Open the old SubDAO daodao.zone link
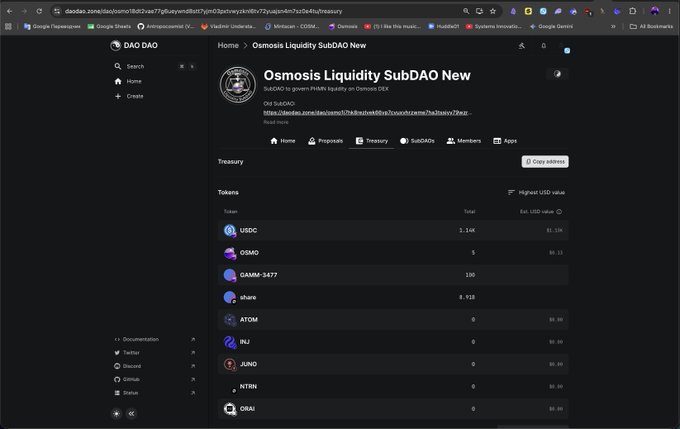This screenshot has width=680, height=429. [x=368, y=112]
